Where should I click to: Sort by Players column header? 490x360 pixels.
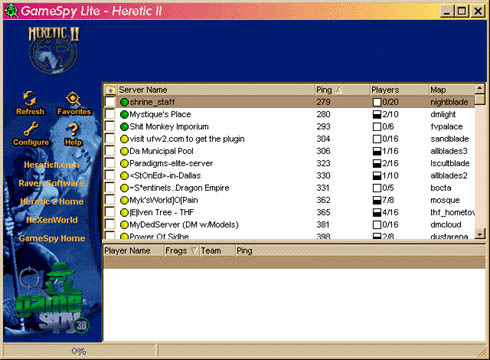(399, 90)
